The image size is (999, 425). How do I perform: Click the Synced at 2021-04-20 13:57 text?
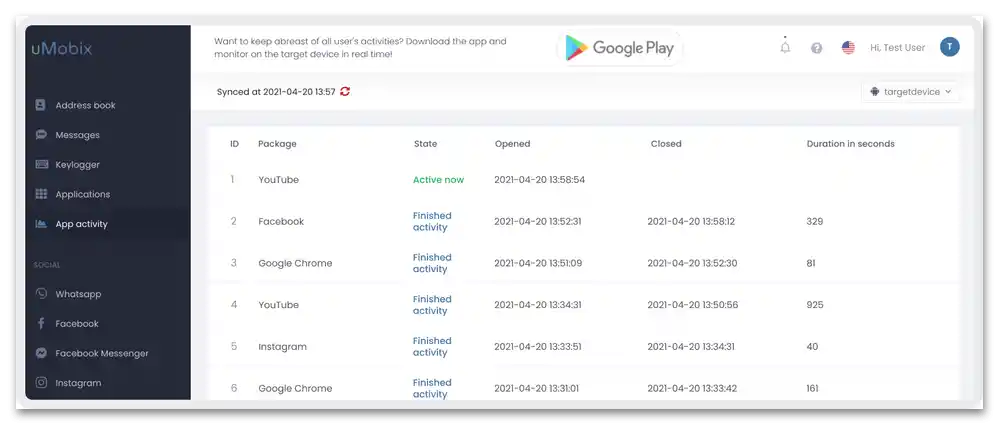(x=276, y=92)
